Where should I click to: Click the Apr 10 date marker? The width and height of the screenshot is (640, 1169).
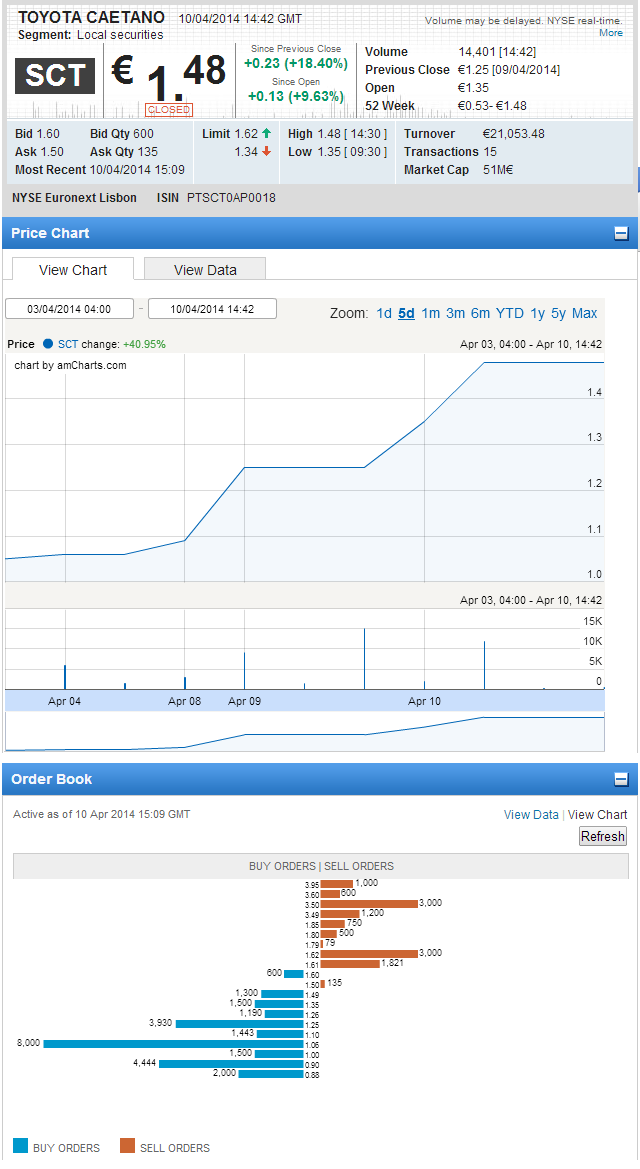point(424,701)
